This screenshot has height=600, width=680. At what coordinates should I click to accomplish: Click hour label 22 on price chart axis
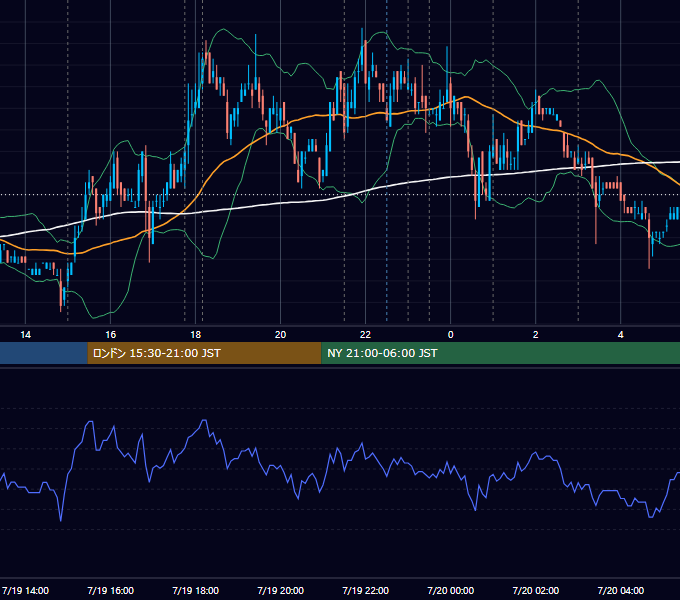click(366, 335)
